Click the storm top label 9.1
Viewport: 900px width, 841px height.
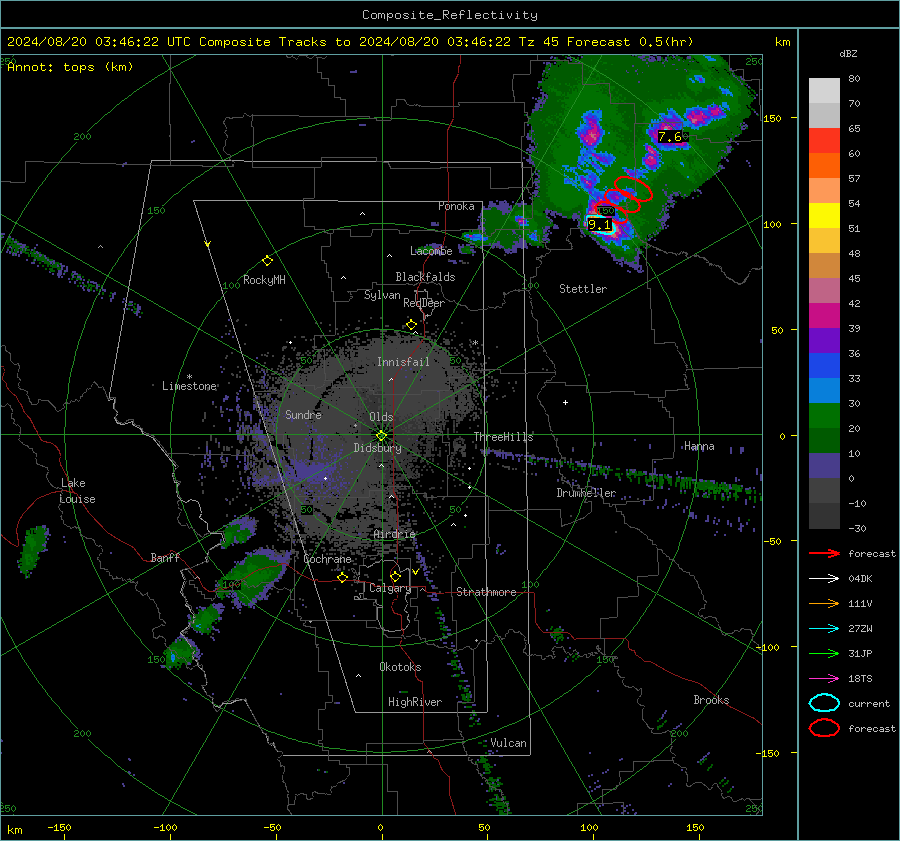click(600, 224)
